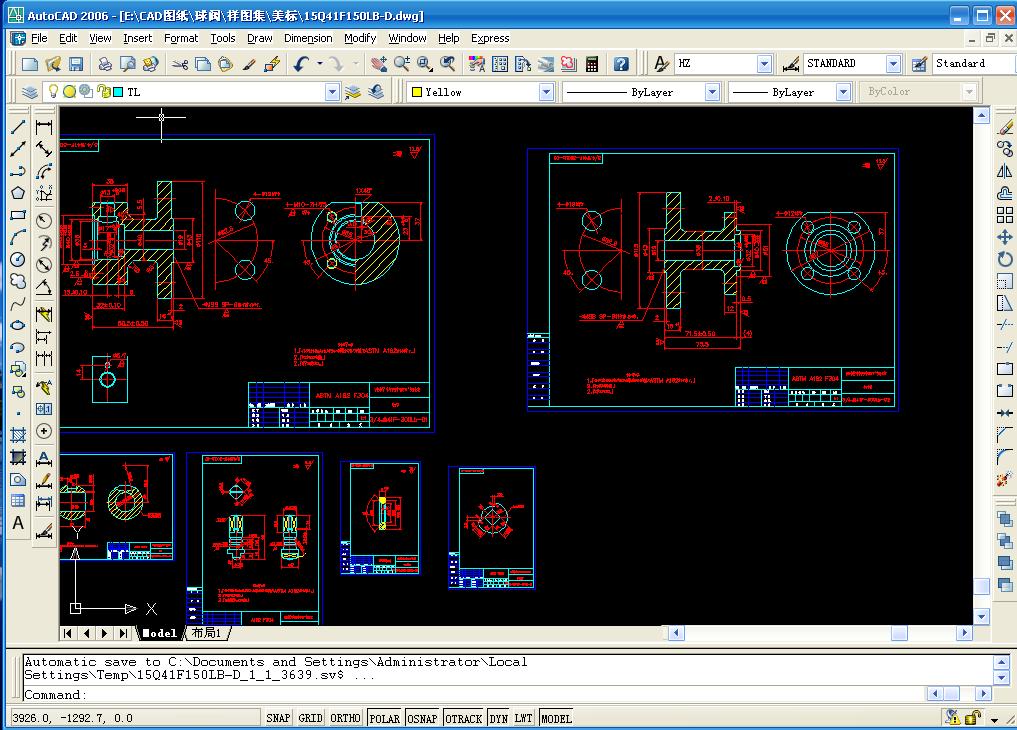
Task: Toggle SNAP mode in status bar
Action: click(278, 718)
